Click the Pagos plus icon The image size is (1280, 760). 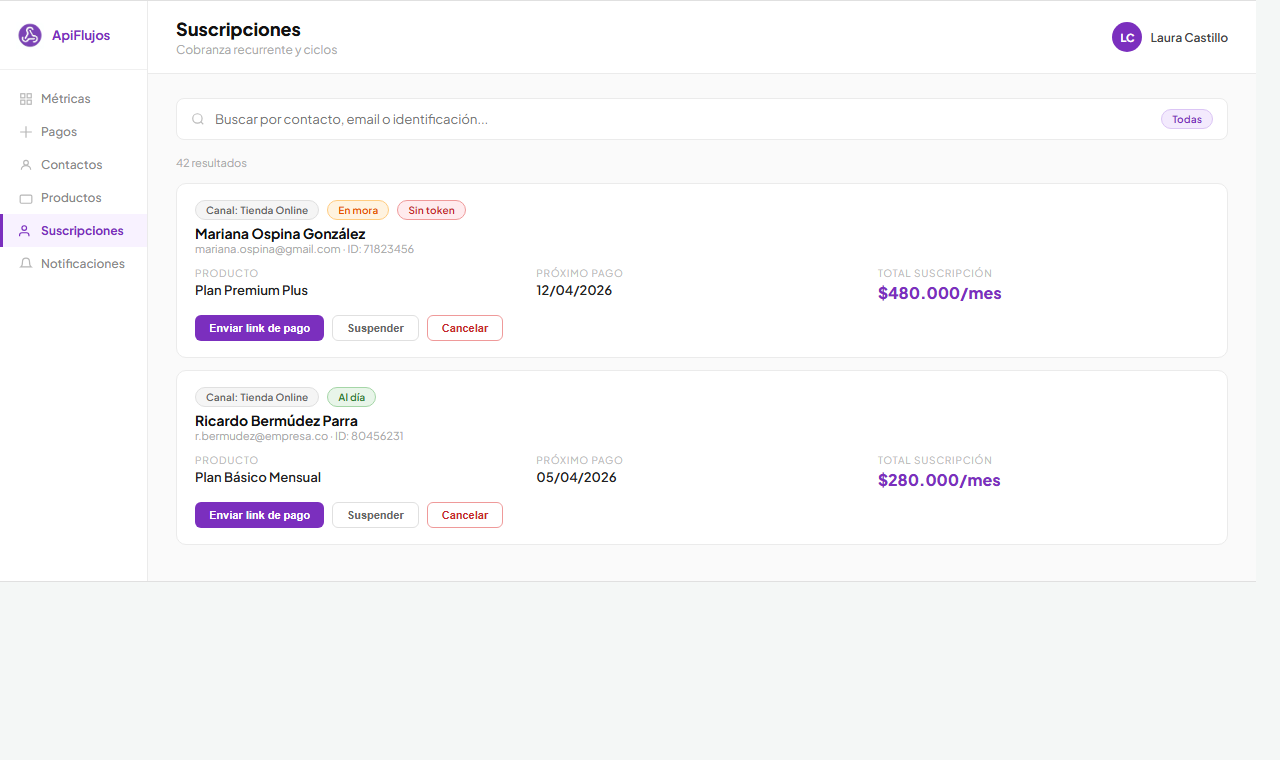[x=26, y=132]
